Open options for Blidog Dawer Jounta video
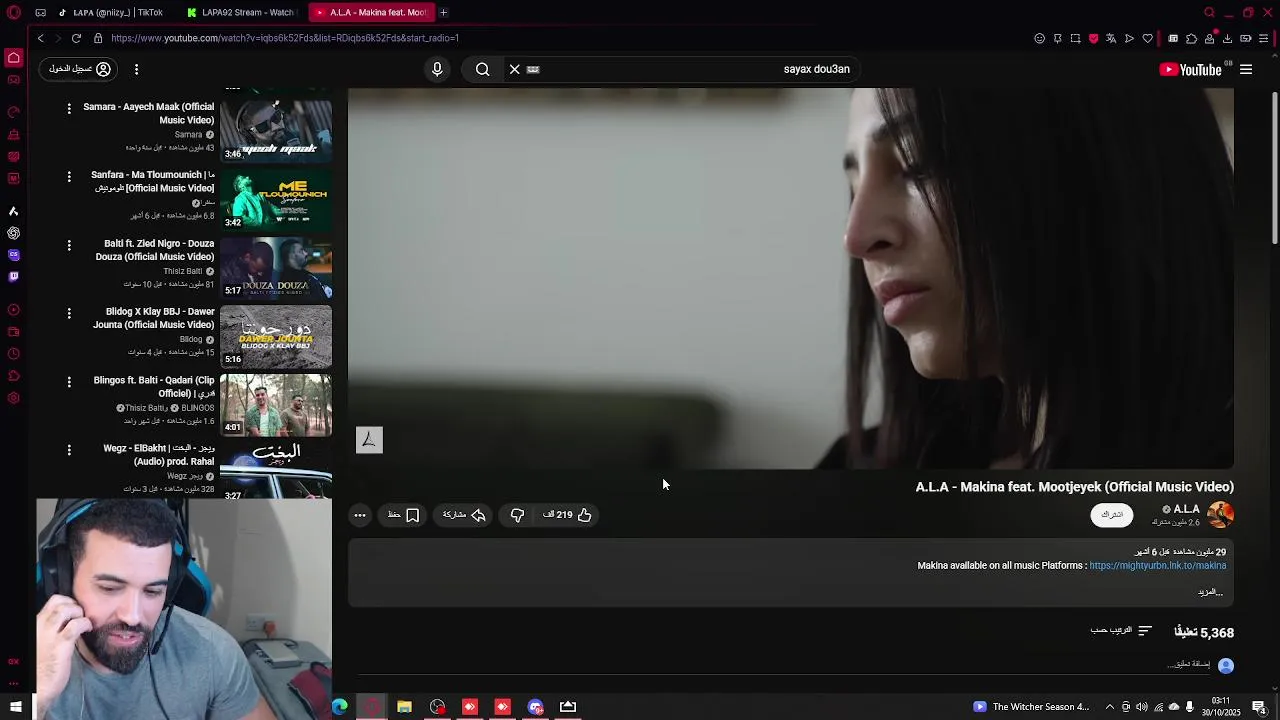This screenshot has width=1280, height=720. [x=69, y=313]
